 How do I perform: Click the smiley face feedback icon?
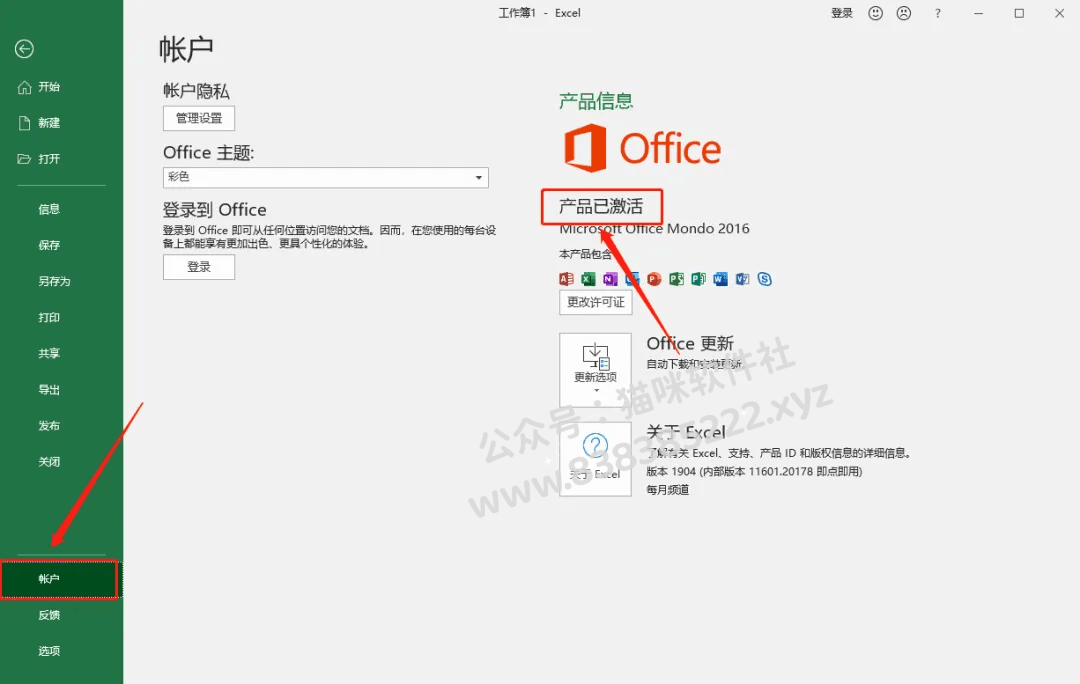pos(875,13)
